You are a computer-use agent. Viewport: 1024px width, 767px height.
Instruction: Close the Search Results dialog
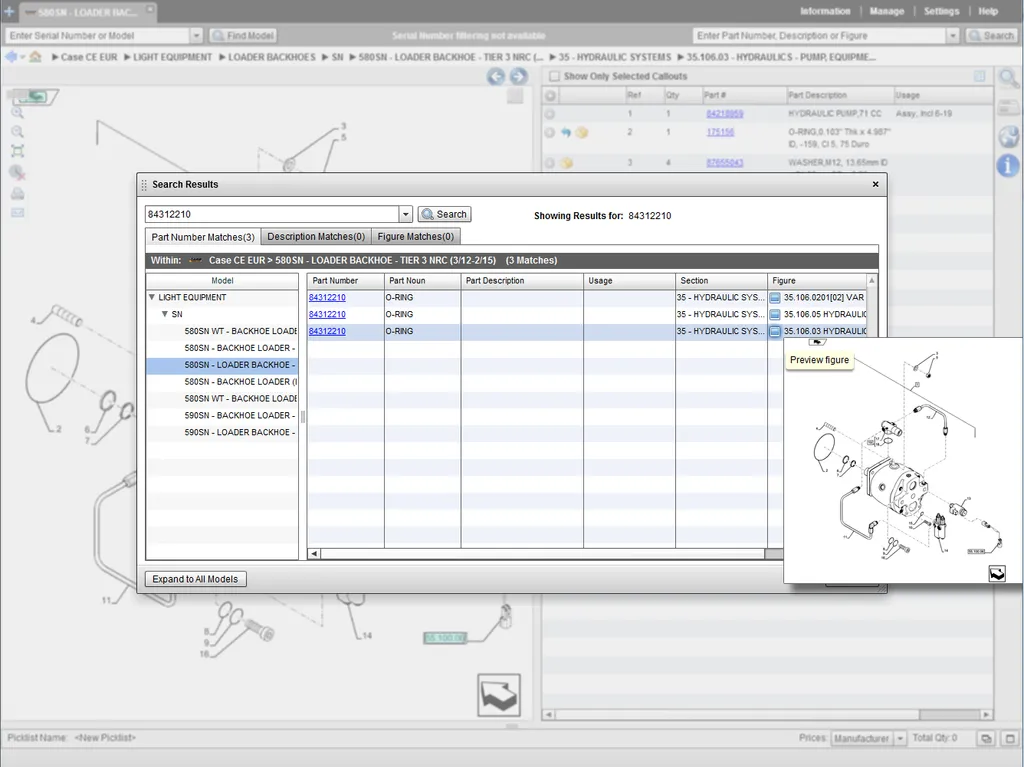pyautogui.click(x=876, y=184)
